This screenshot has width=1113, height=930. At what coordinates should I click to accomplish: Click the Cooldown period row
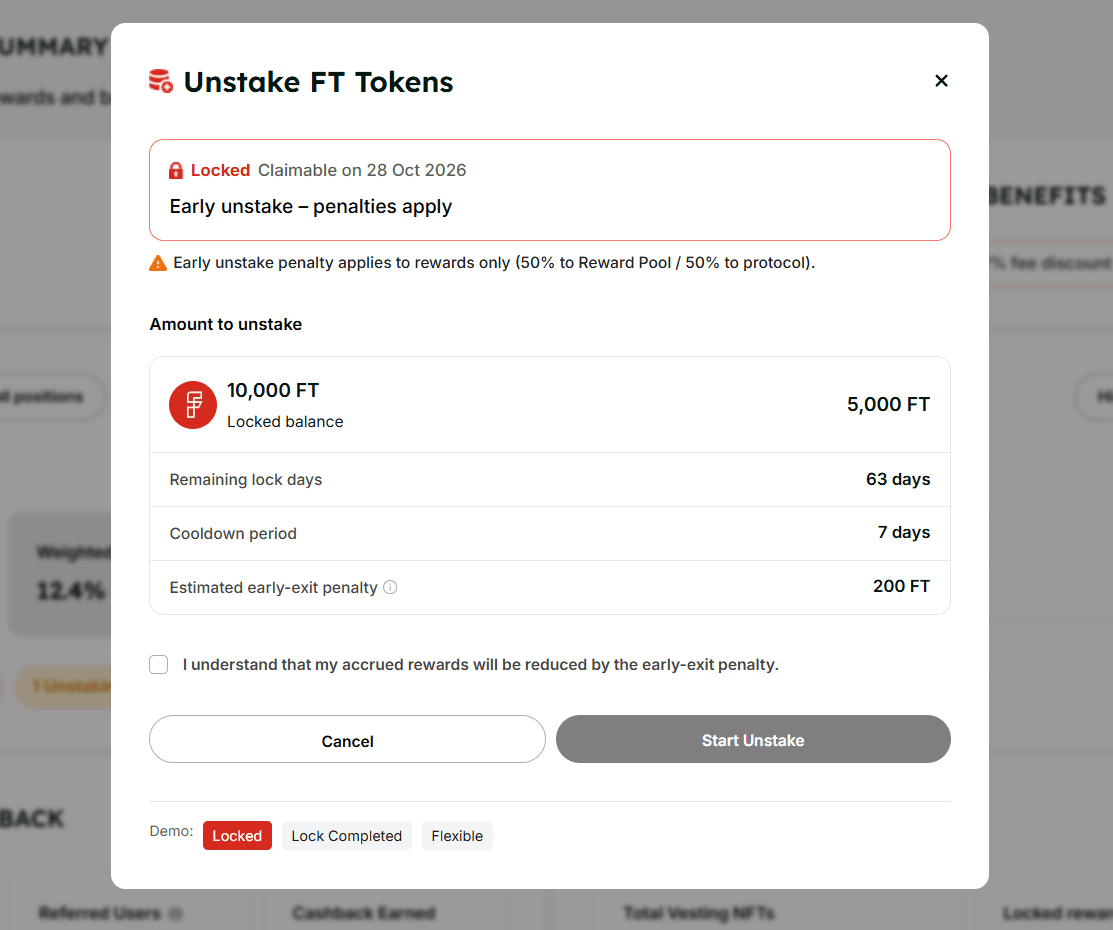click(550, 533)
